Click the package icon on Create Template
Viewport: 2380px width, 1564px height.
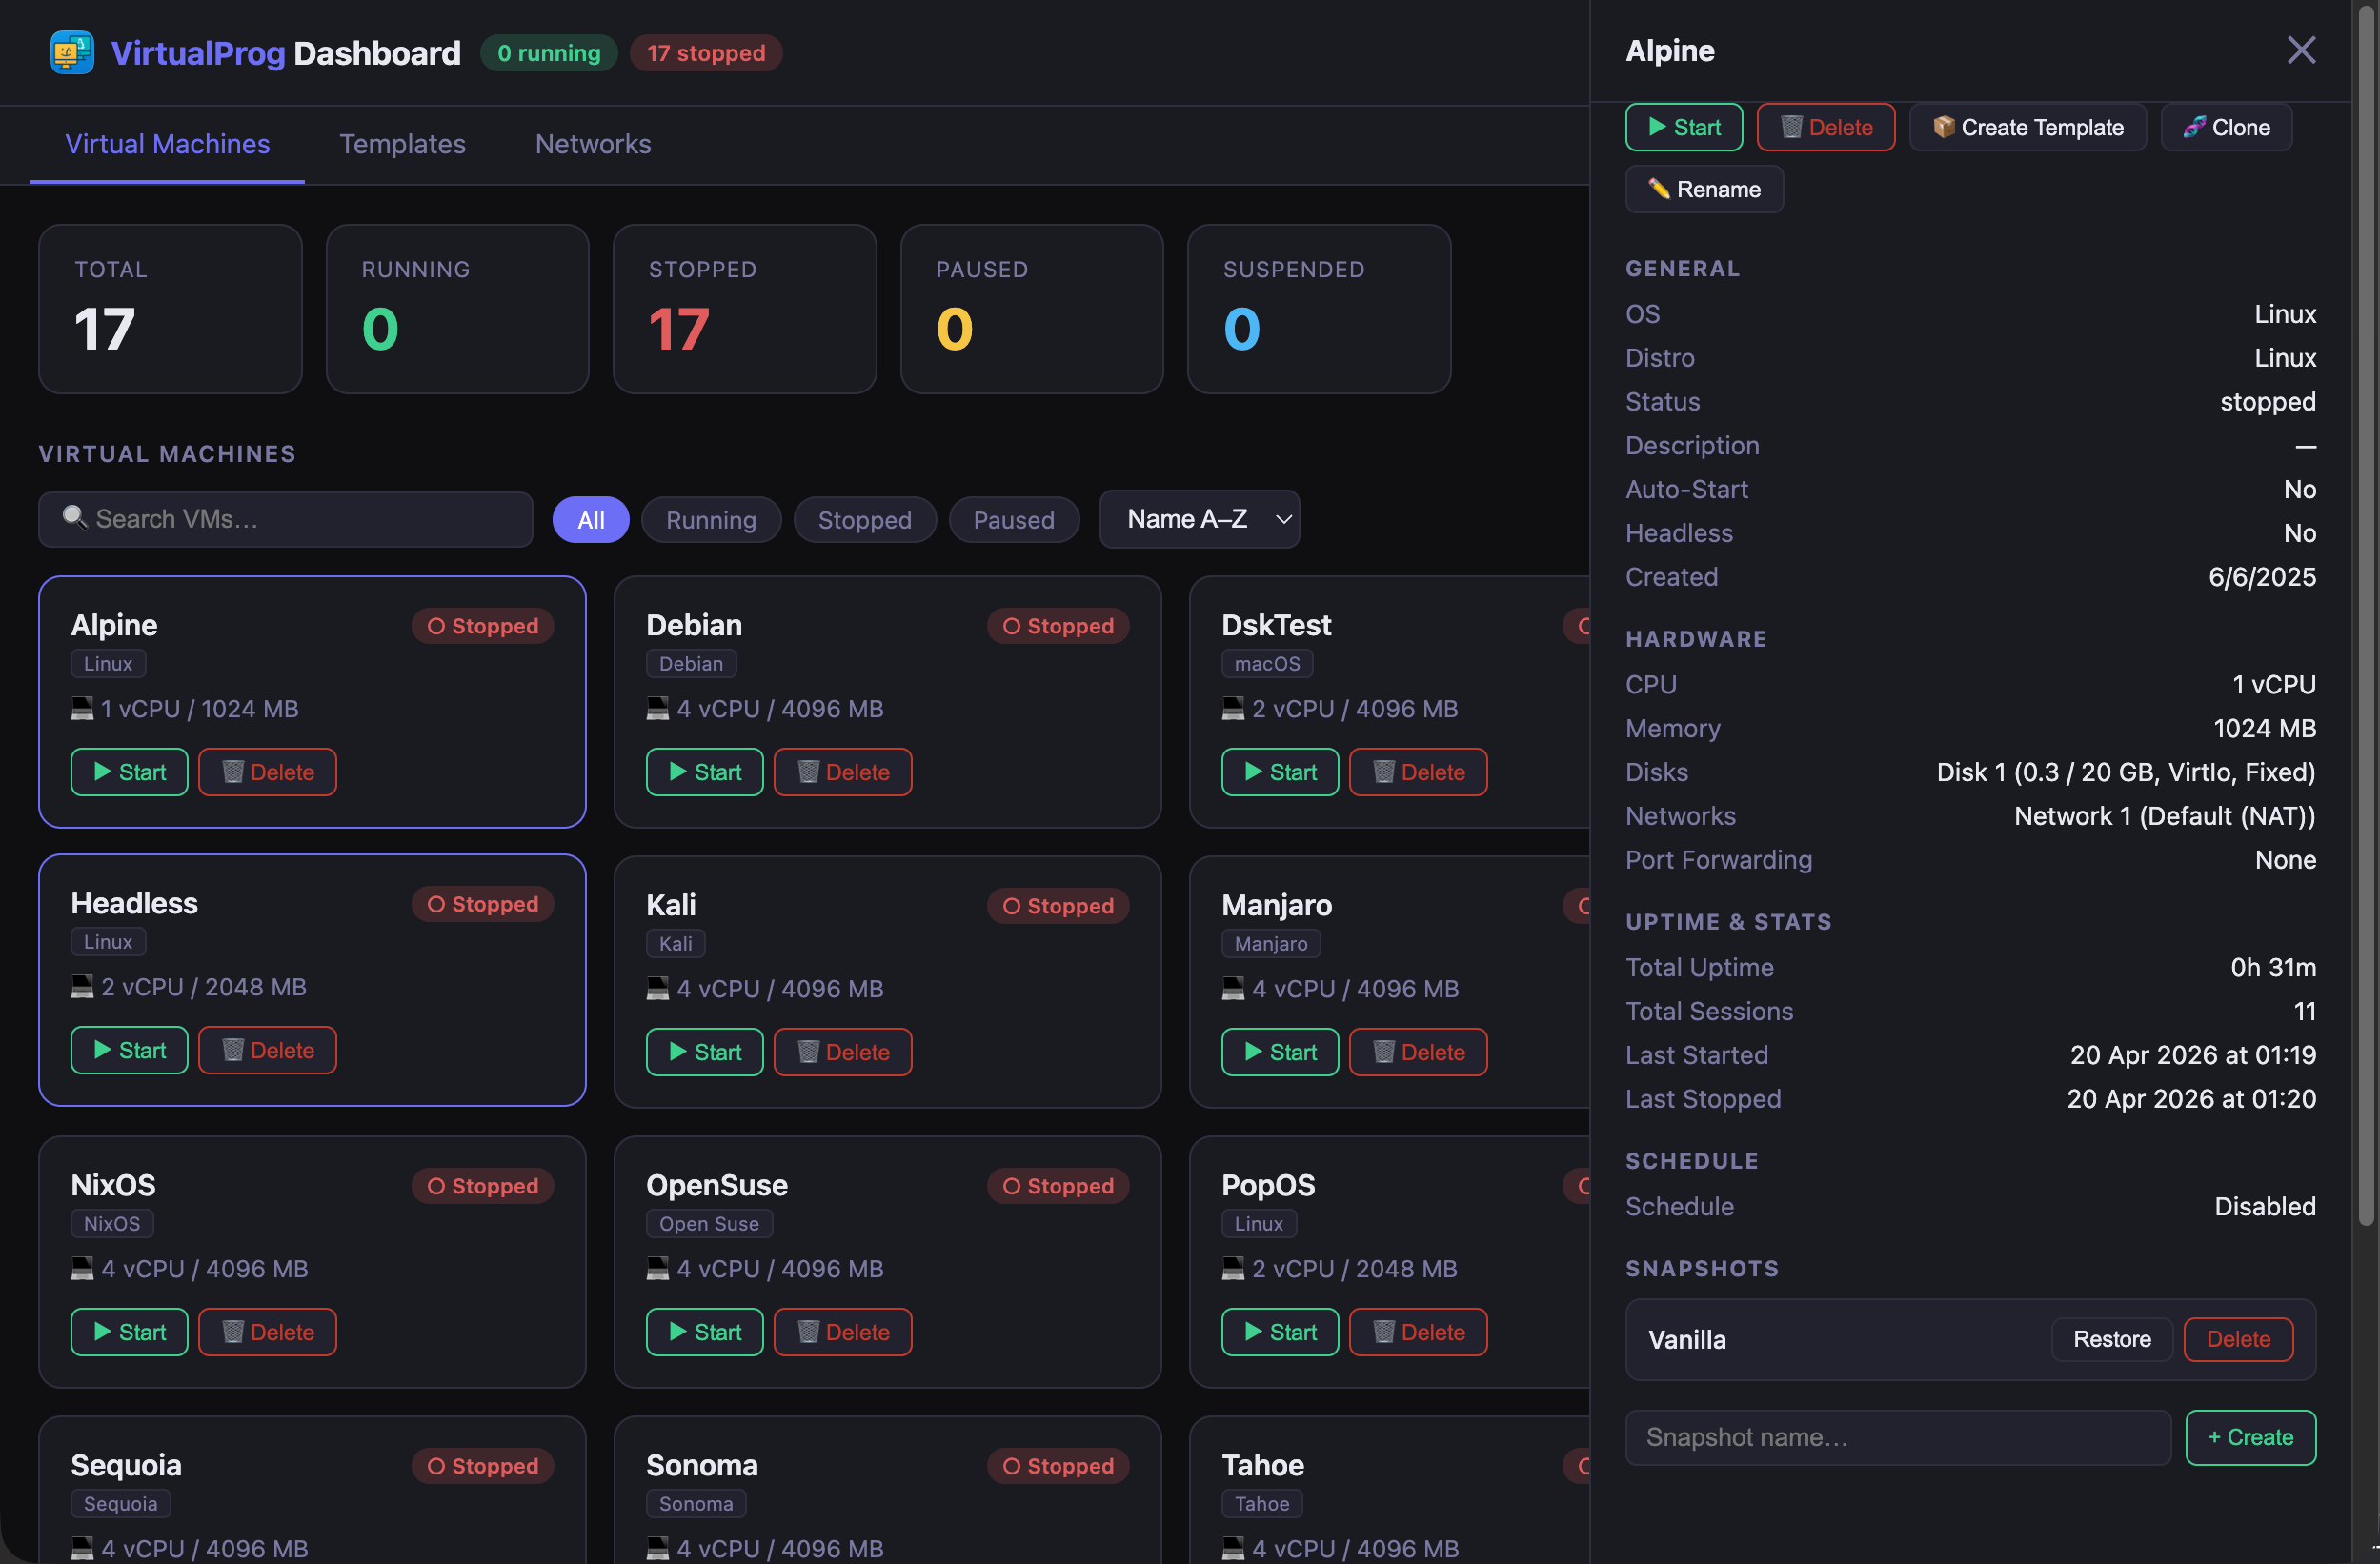[x=1945, y=127]
